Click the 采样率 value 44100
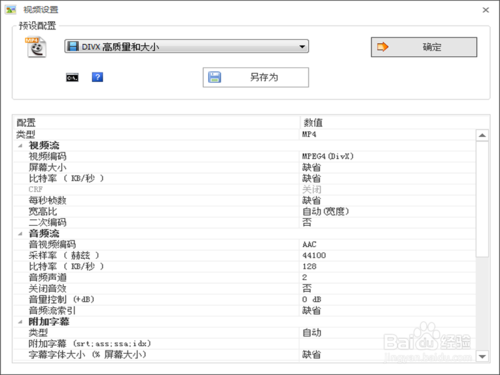Image resolution: width=500 pixels, height=375 pixels. tap(314, 255)
